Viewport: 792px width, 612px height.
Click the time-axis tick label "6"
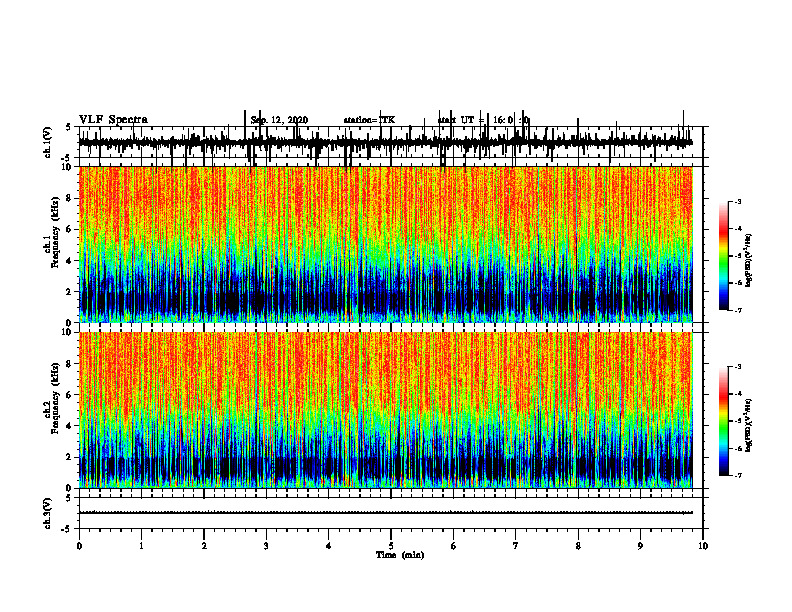pyautogui.click(x=454, y=546)
